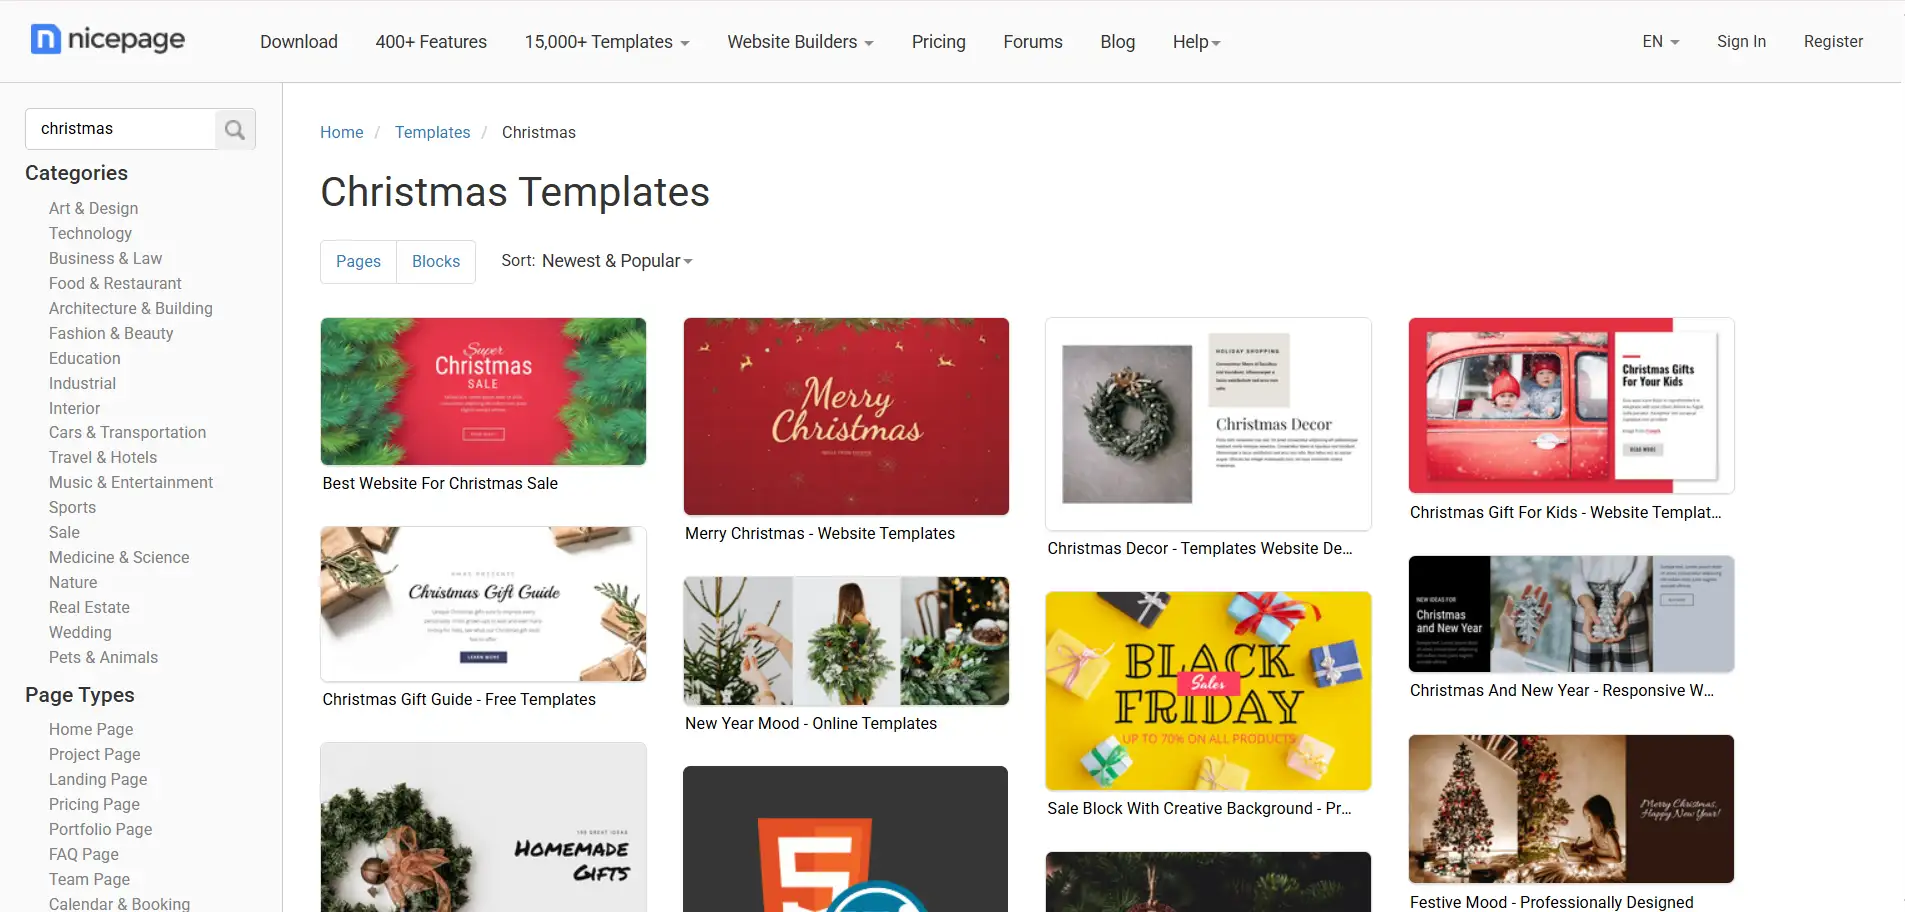Choose the Landing Page type

click(98, 779)
